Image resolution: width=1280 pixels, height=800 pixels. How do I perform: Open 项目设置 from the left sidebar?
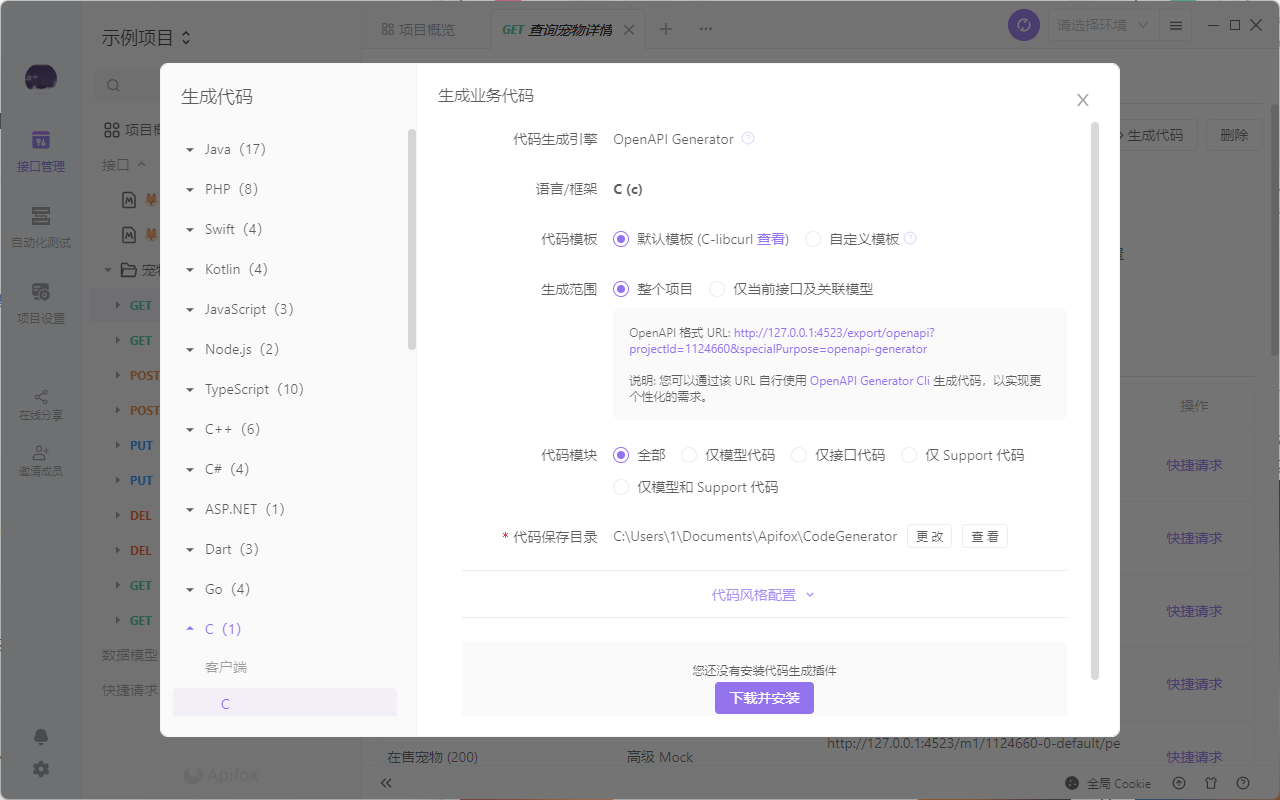[x=41, y=302]
